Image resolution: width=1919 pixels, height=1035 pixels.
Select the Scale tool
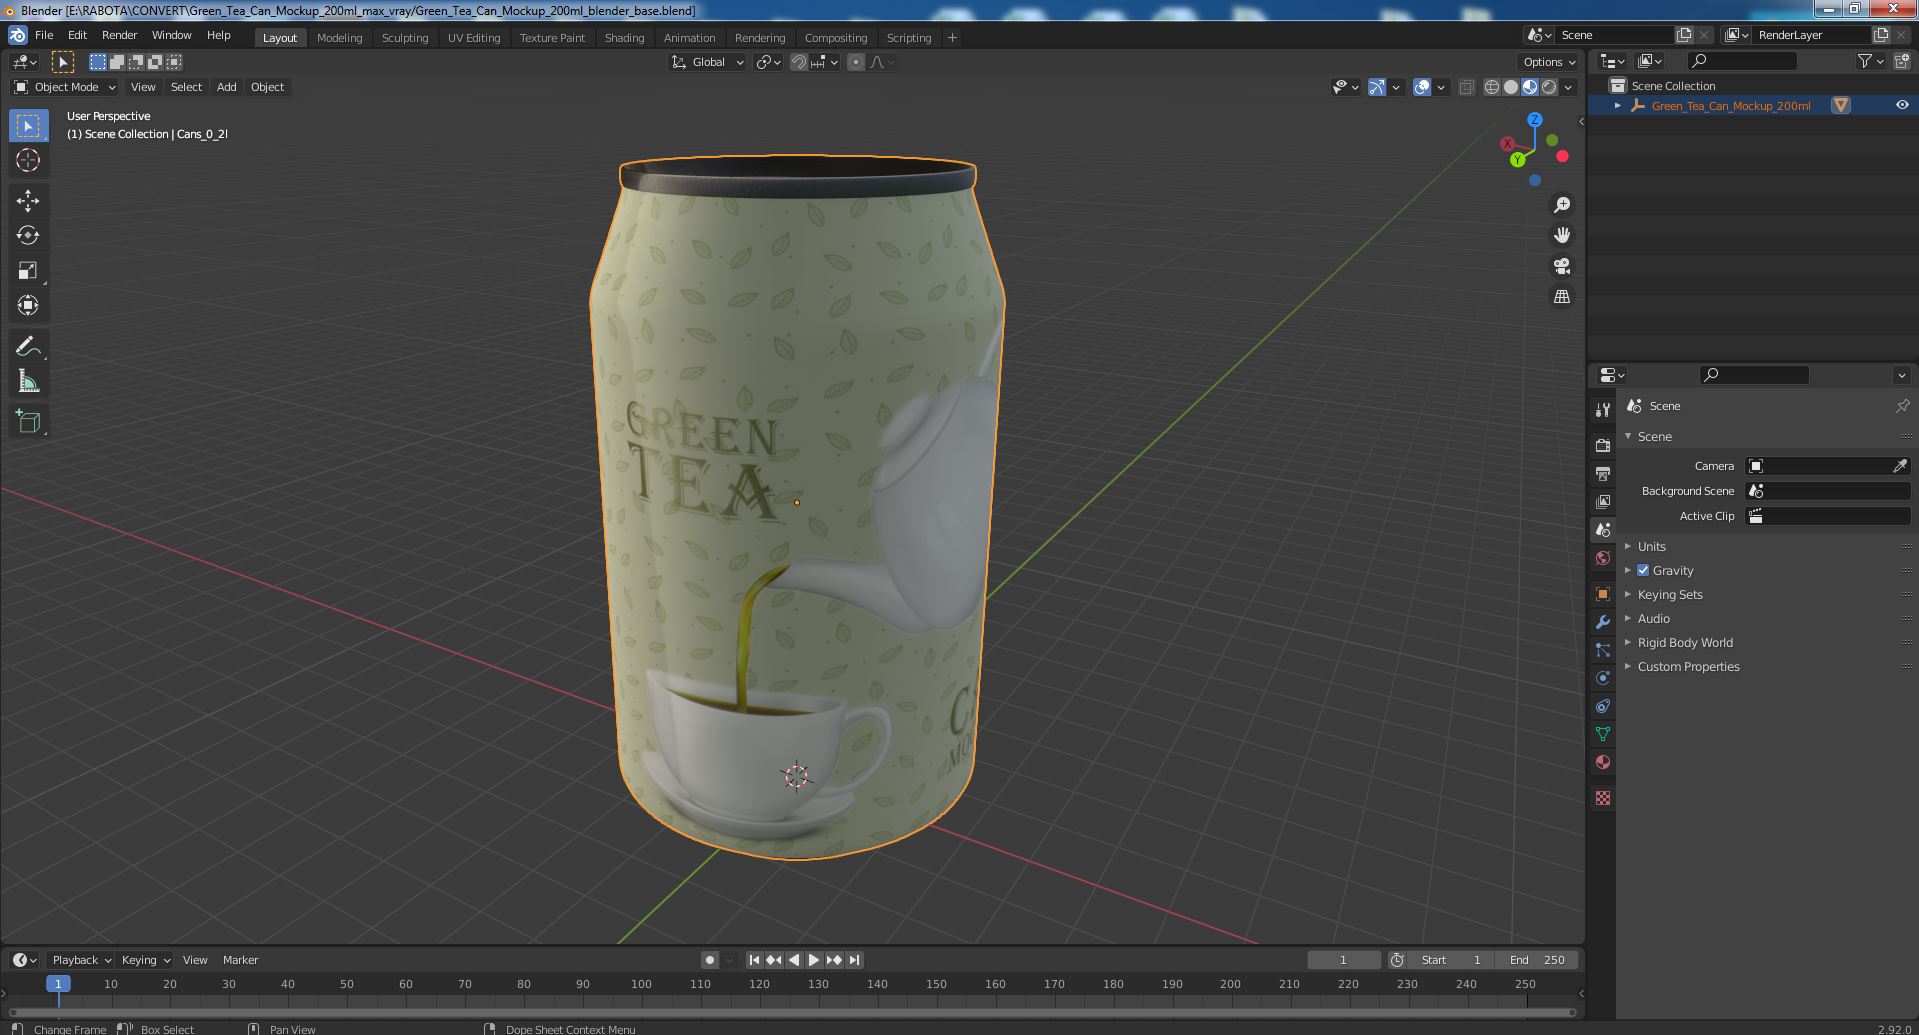28,270
